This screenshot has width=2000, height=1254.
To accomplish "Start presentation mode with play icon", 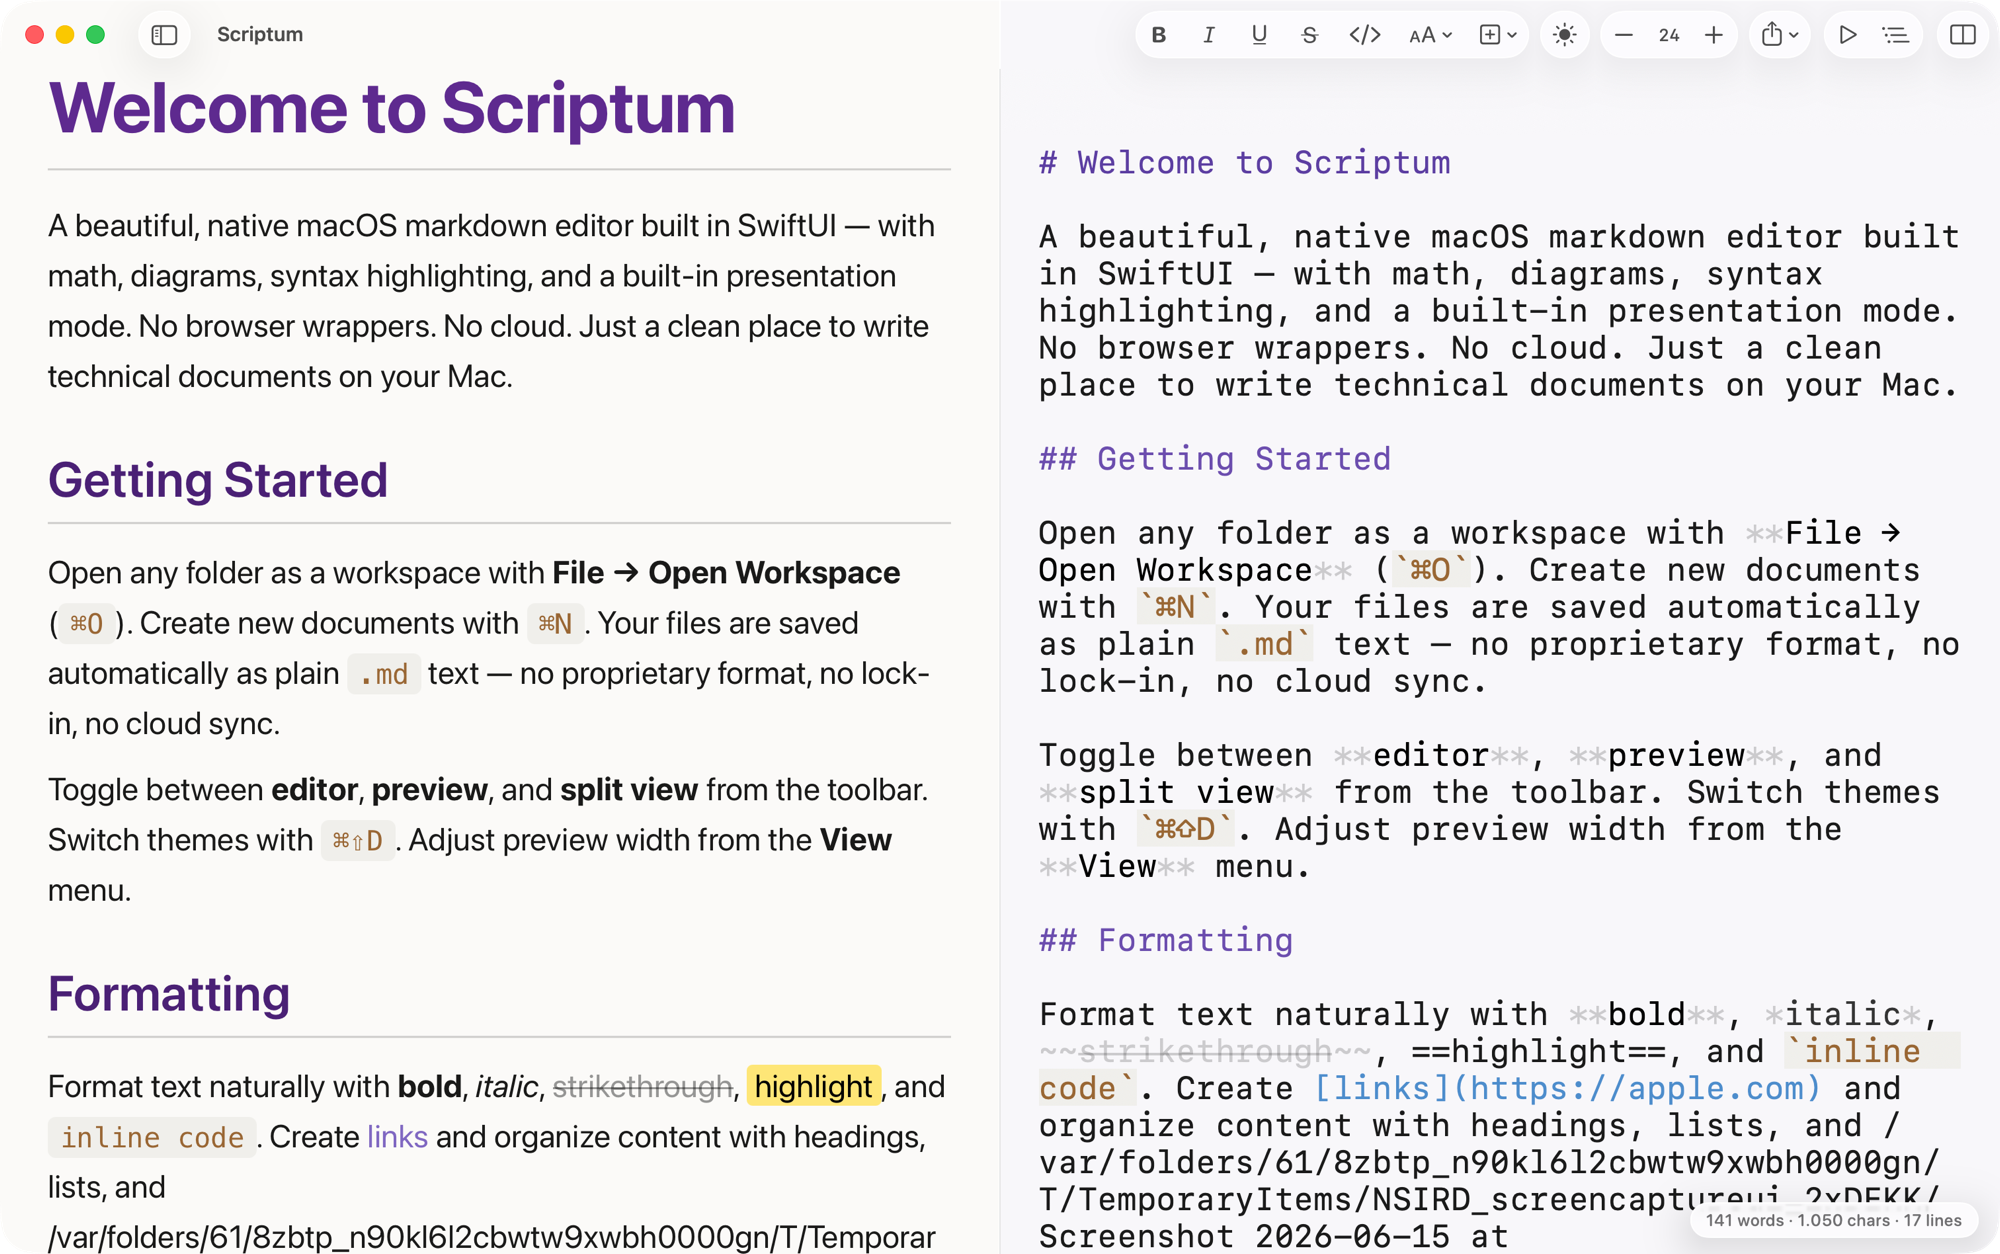I will 1847,35.
